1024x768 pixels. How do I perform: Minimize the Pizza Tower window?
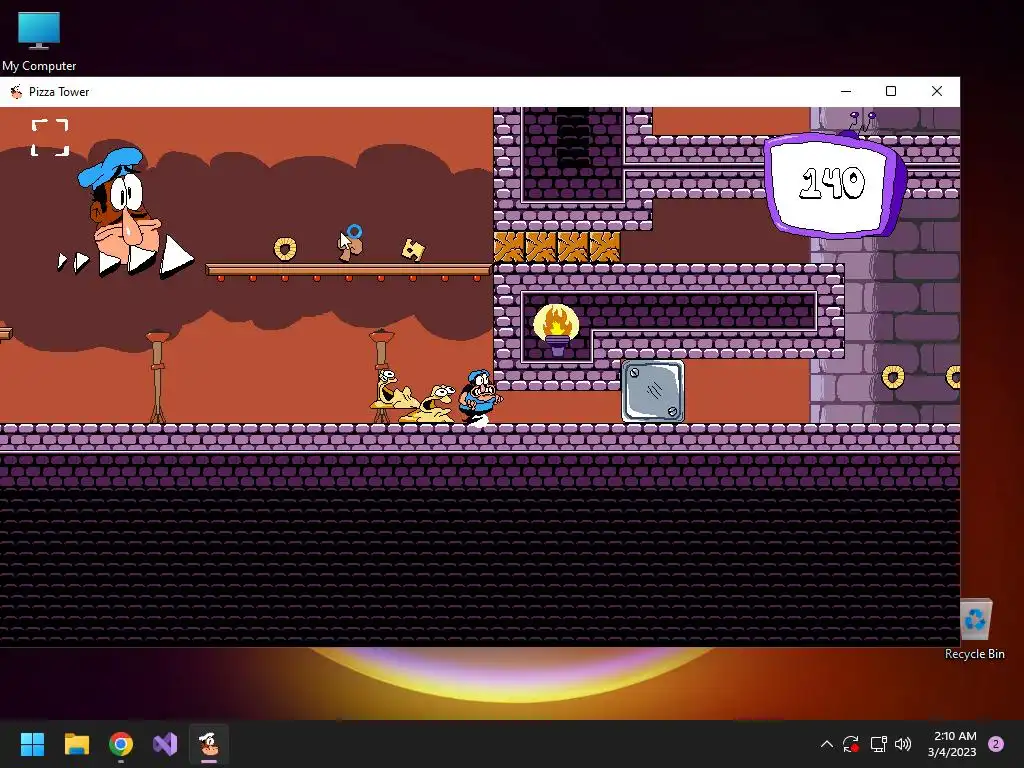[846, 91]
